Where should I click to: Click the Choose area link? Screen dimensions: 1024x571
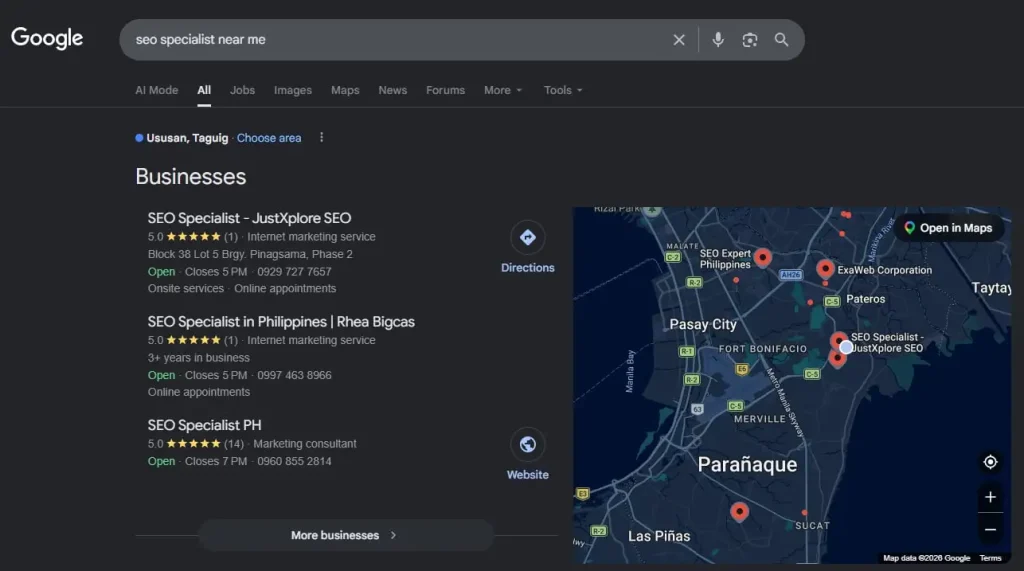[269, 138]
